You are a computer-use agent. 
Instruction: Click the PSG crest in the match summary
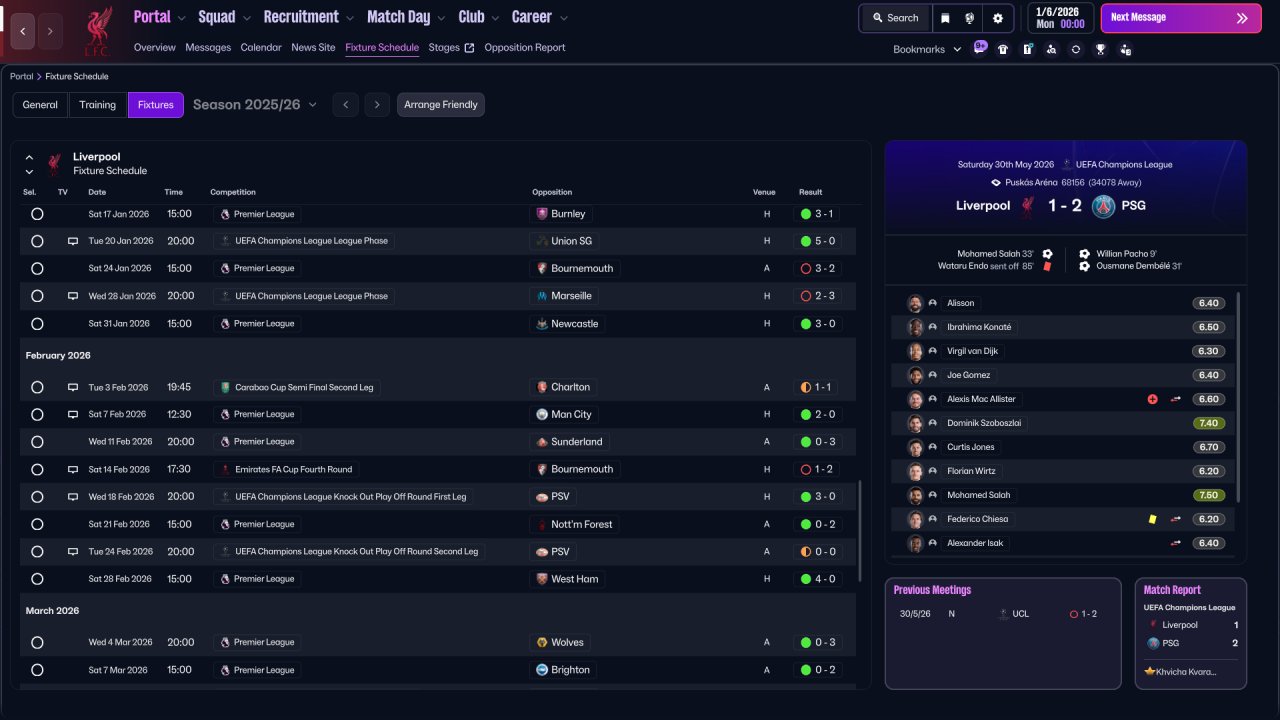(1103, 206)
